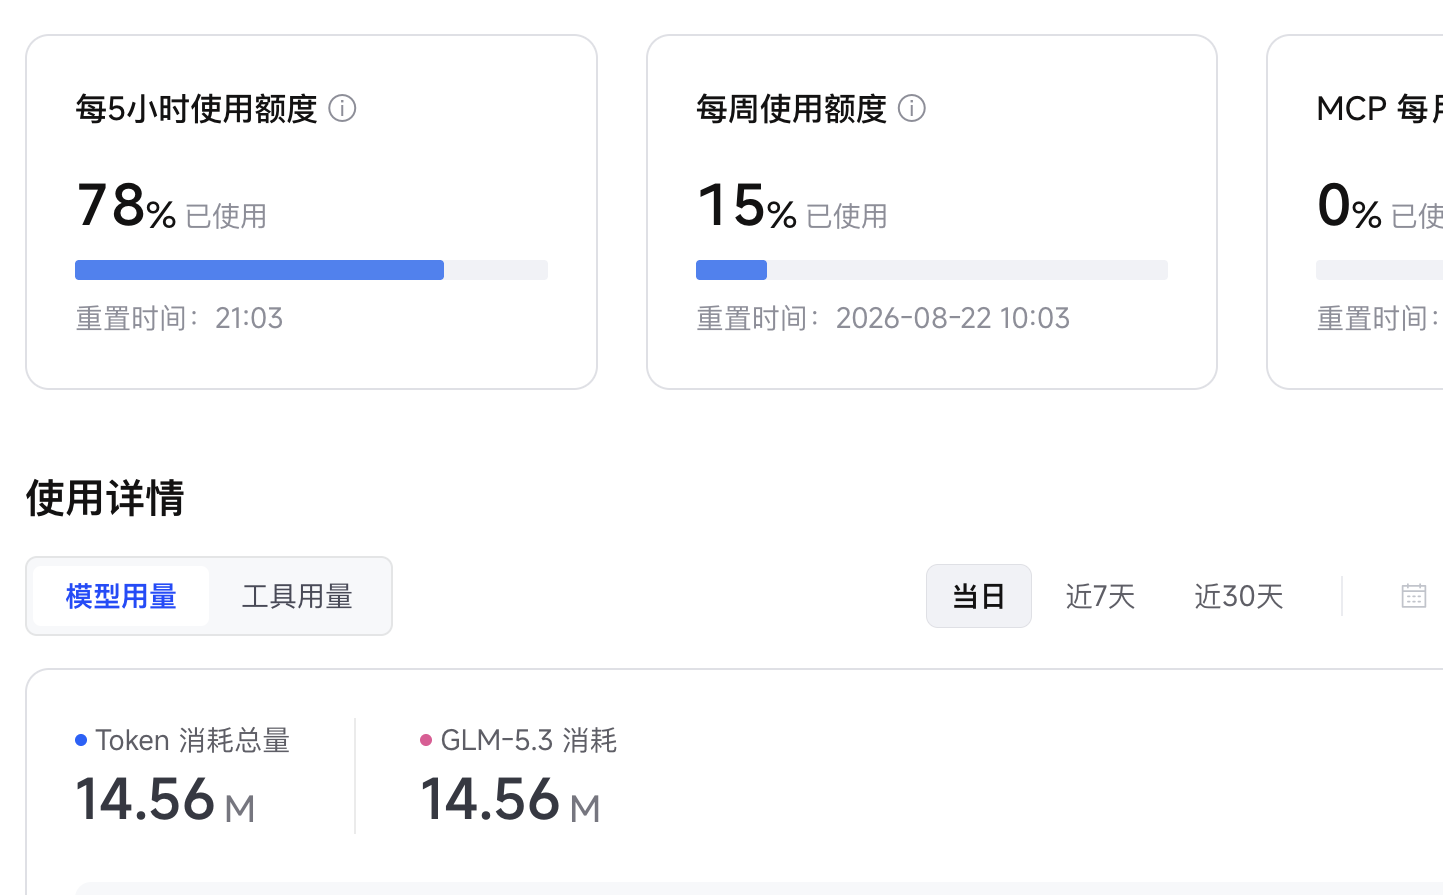Select the 近7天 time range

click(x=1100, y=596)
